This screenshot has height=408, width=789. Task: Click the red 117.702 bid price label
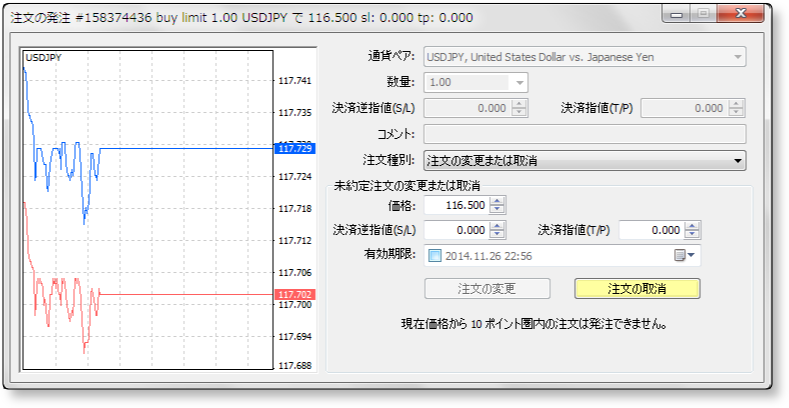pyautogui.click(x=295, y=294)
